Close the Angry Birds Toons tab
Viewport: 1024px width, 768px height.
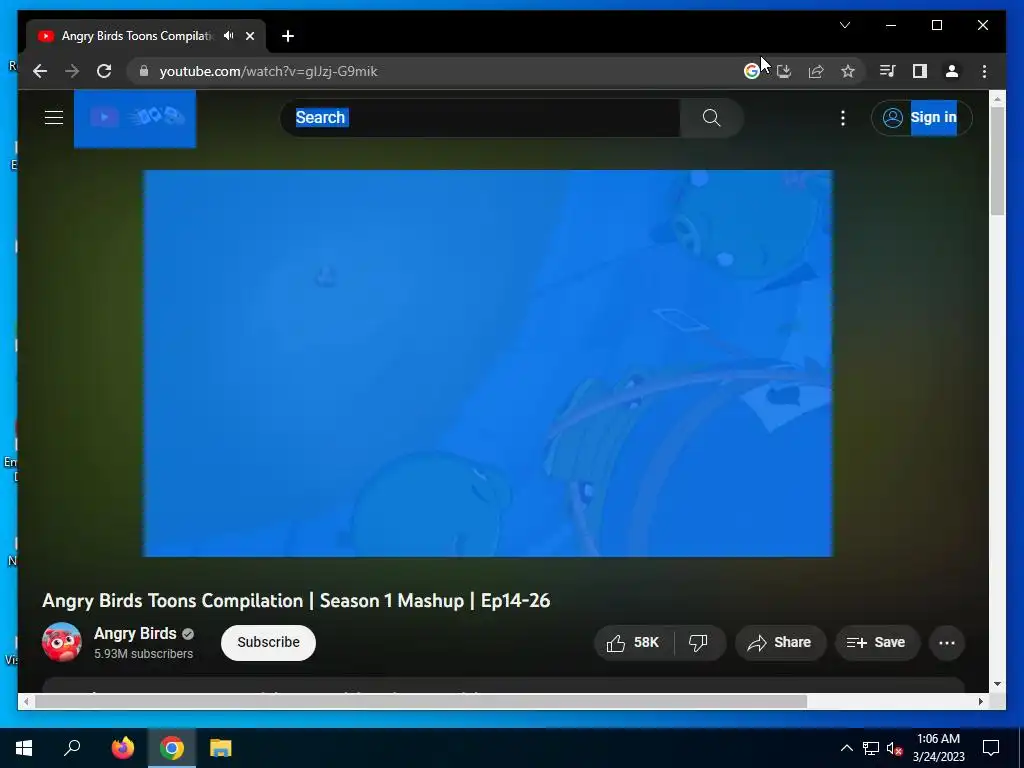[249, 36]
